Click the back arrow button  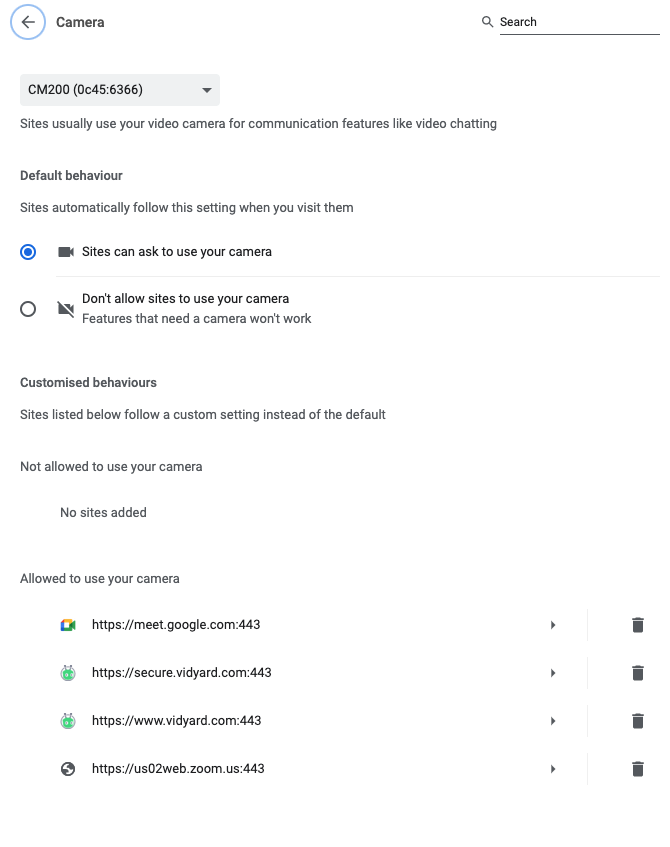click(28, 22)
